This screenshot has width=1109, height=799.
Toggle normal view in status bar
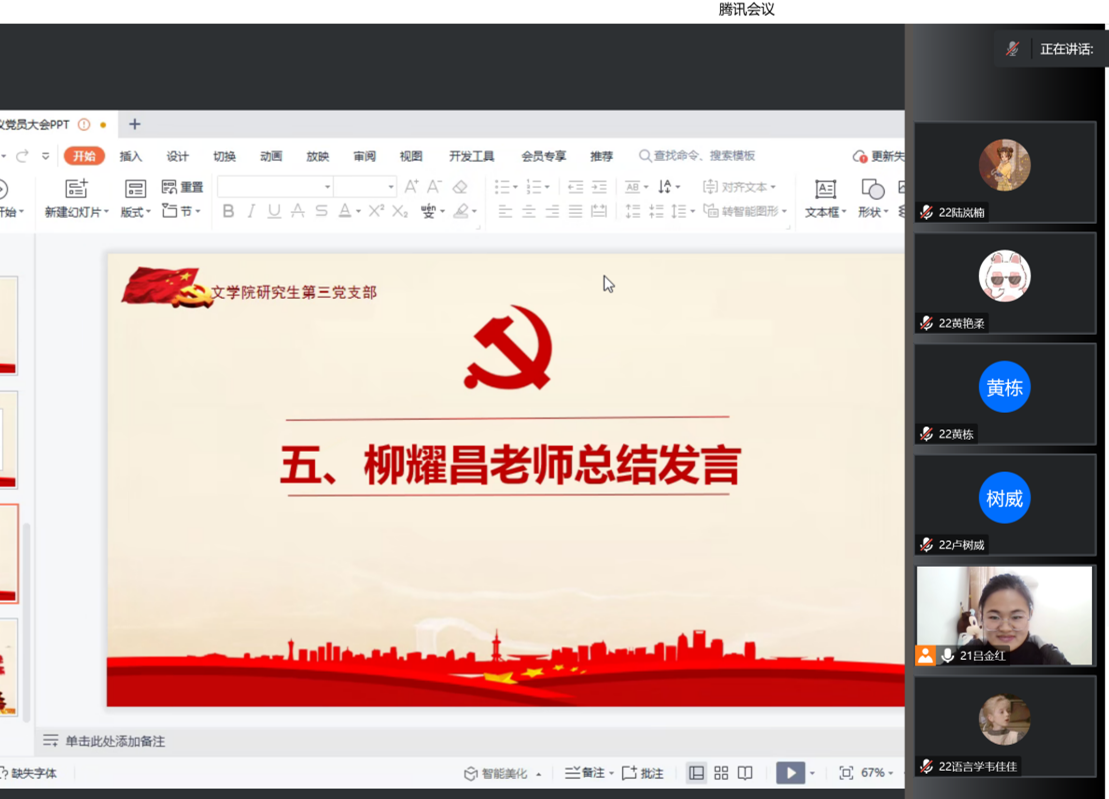[x=697, y=773]
